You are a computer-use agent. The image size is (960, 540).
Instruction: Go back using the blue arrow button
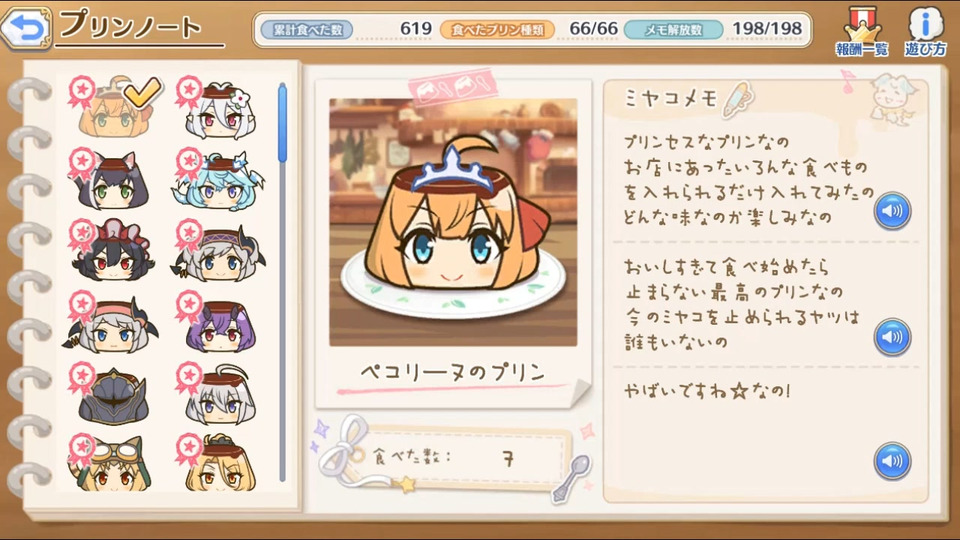(26, 28)
